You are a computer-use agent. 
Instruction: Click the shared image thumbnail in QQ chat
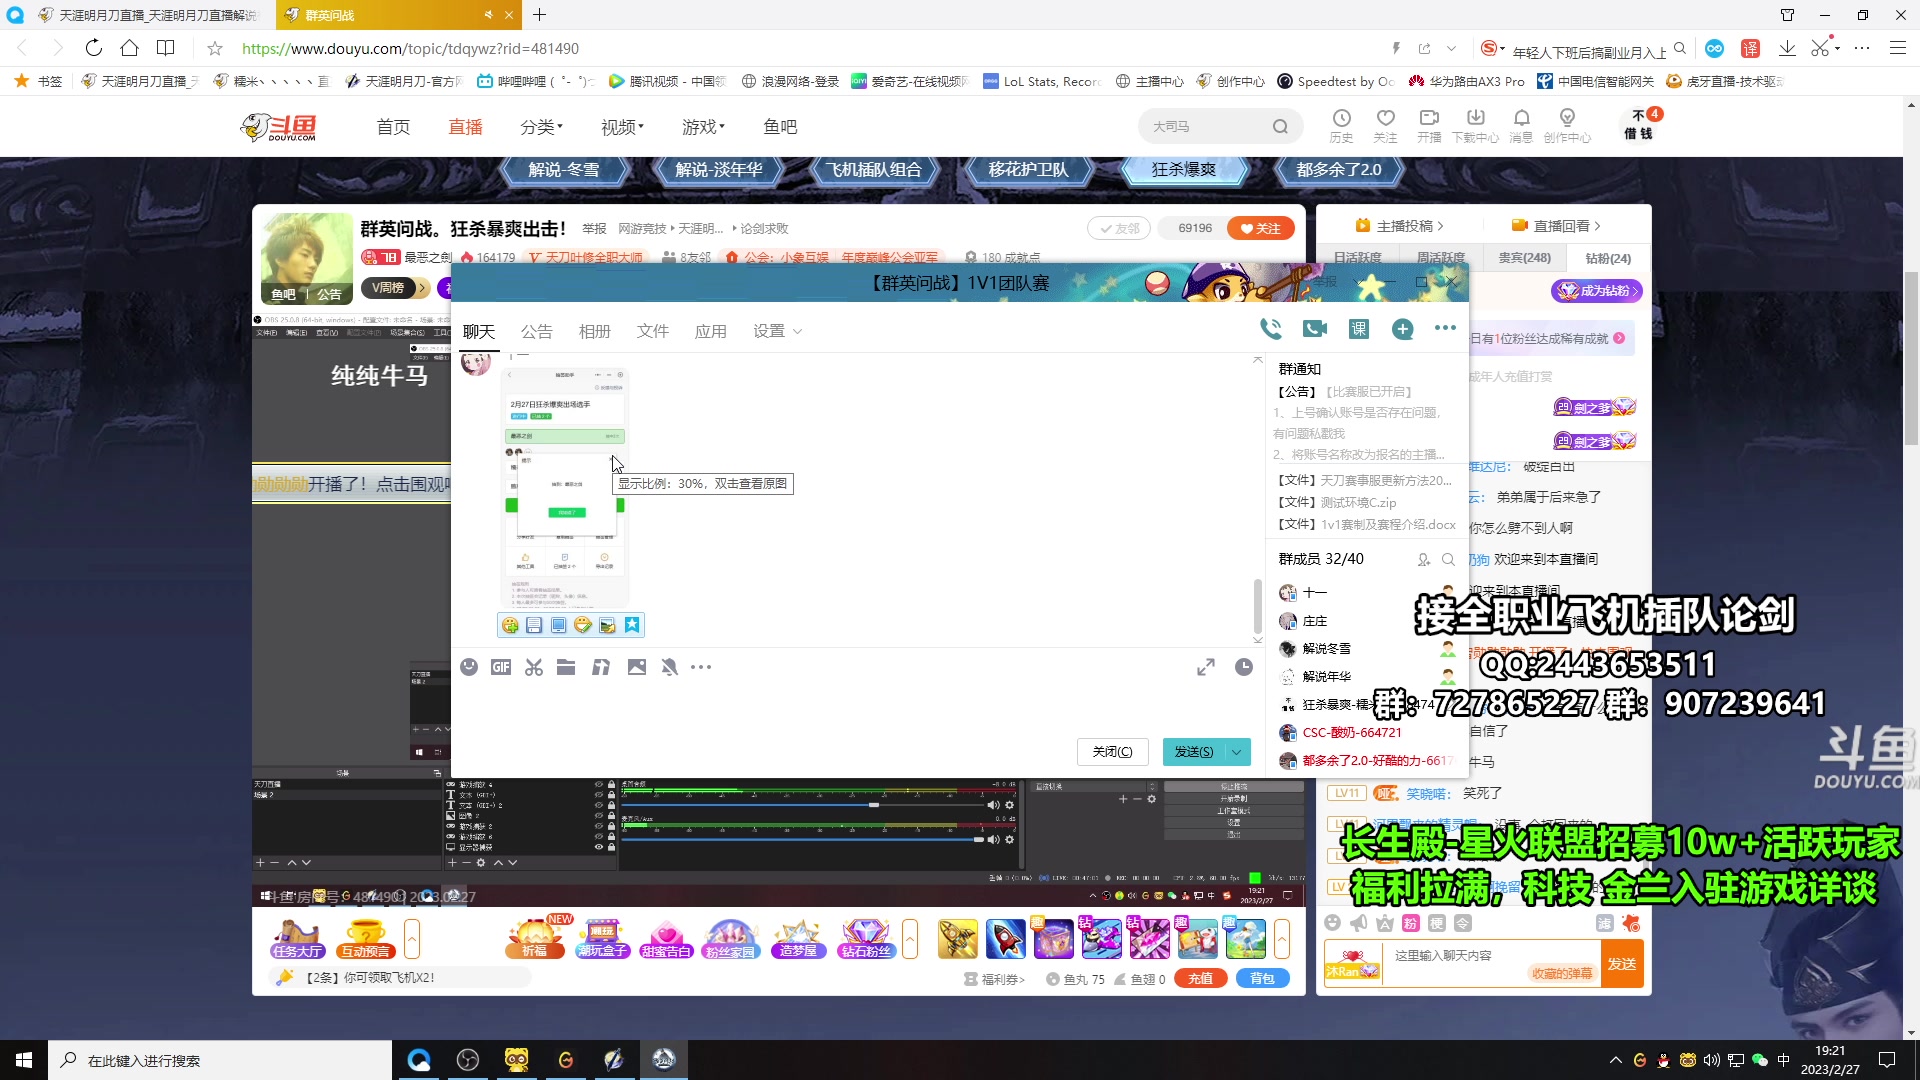[565, 487]
